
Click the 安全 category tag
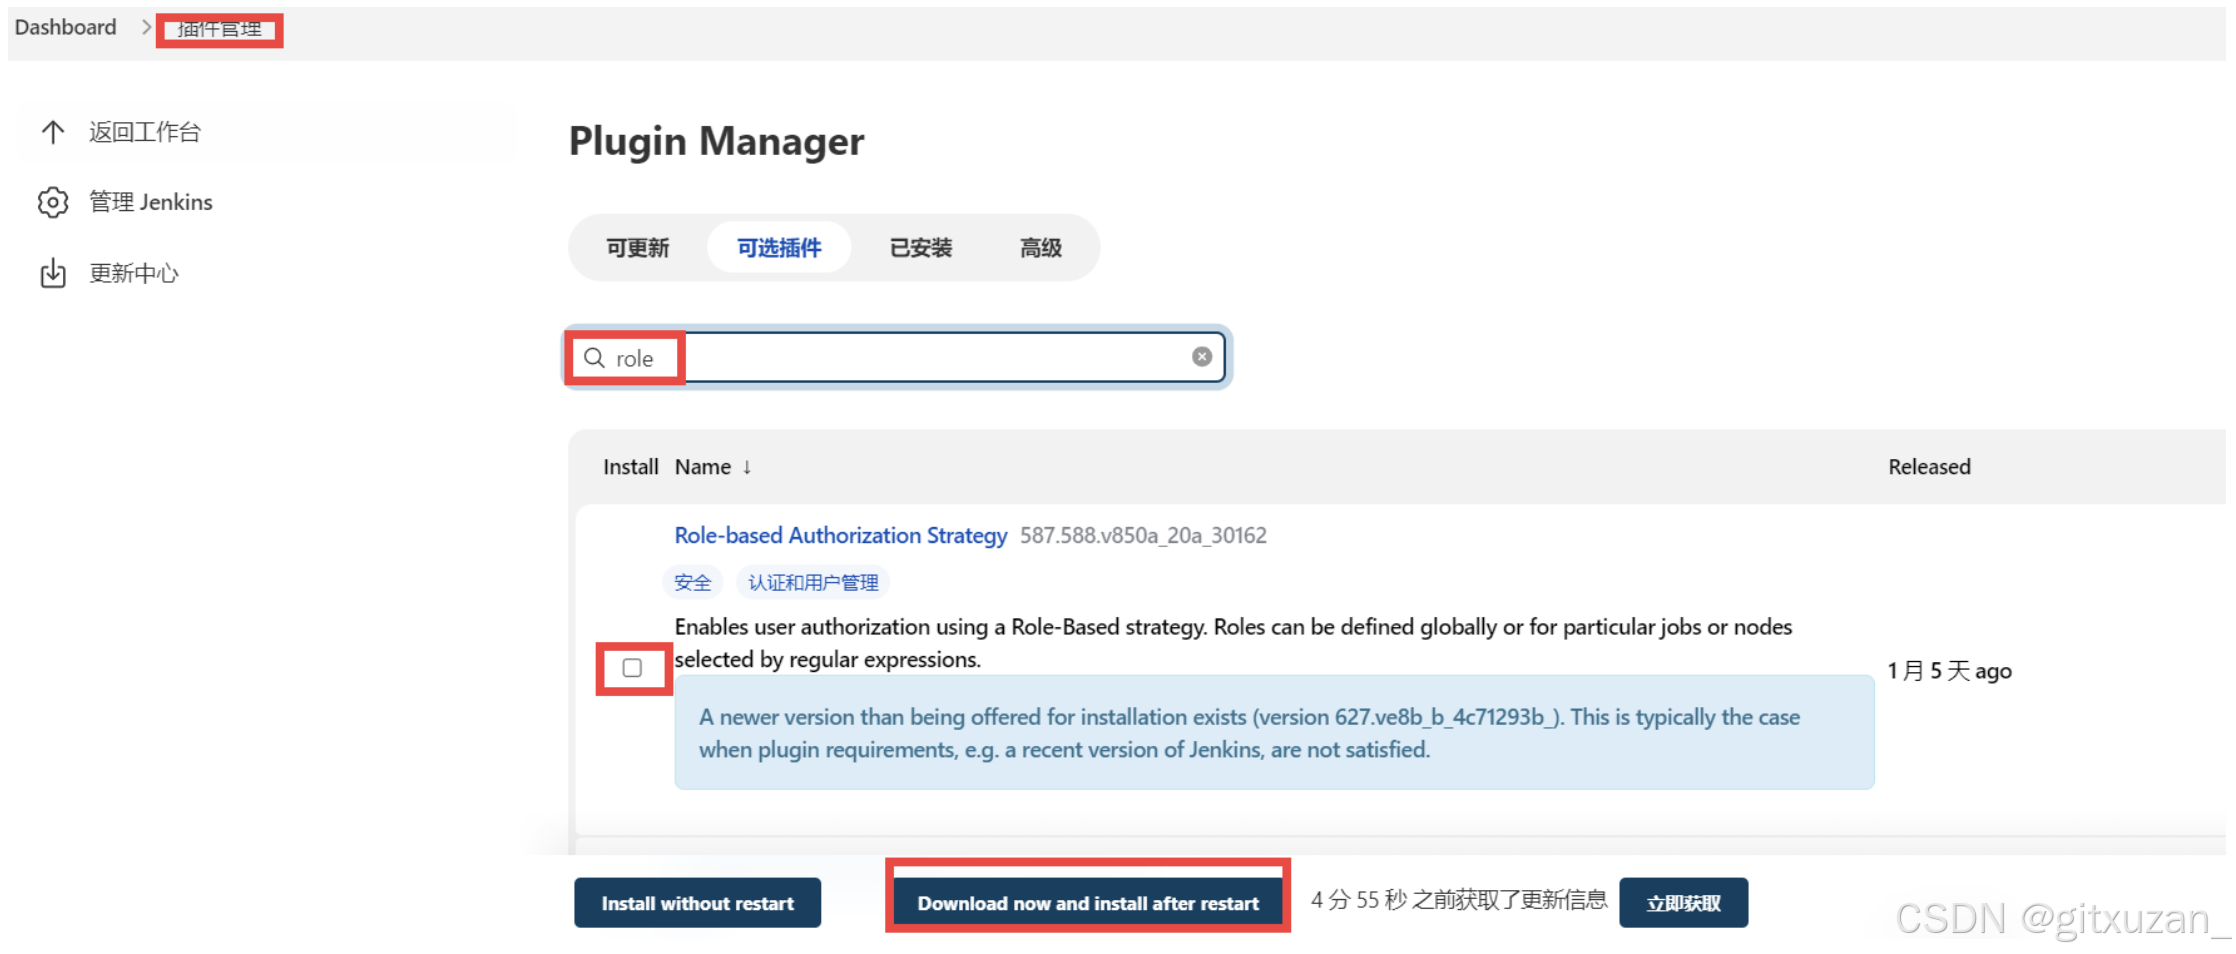[692, 583]
